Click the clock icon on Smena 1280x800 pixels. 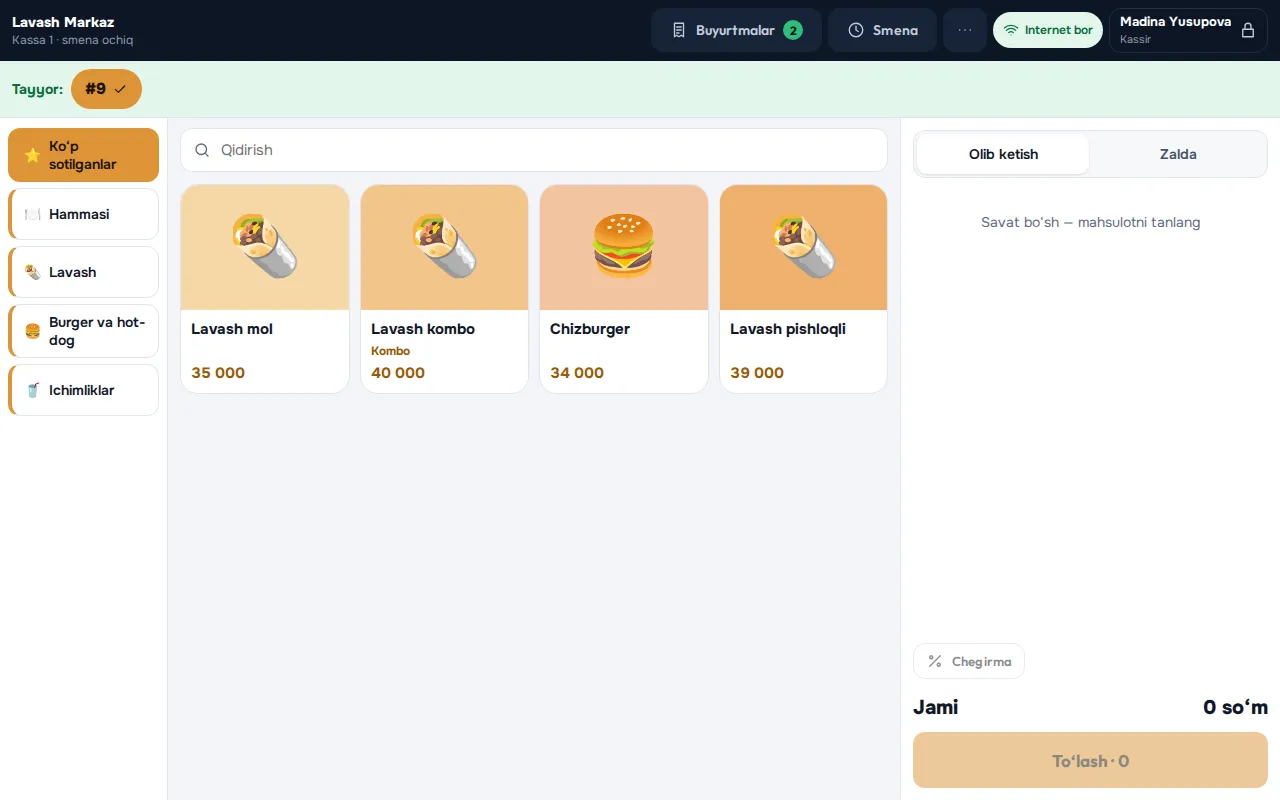coord(856,30)
